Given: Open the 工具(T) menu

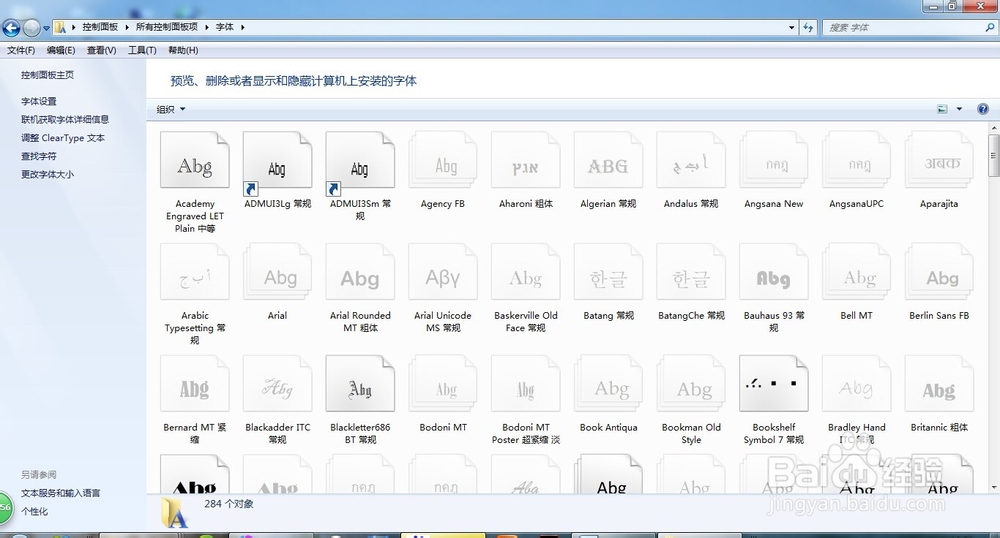Looking at the screenshot, I should [142, 50].
